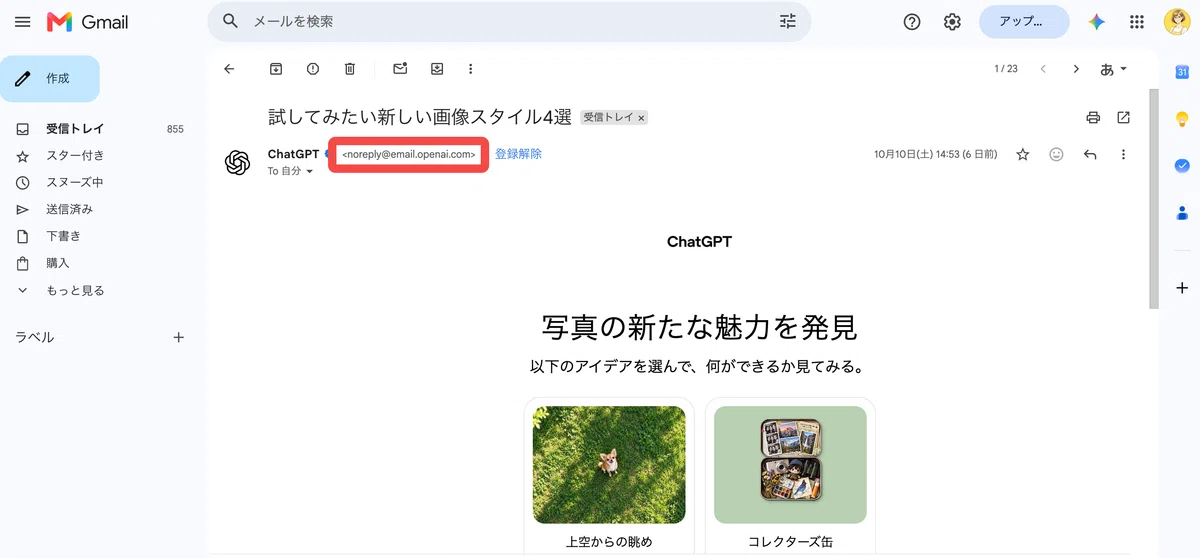The image size is (1200, 558).
Task: Open the account profile avatar
Action: (x=1176, y=22)
